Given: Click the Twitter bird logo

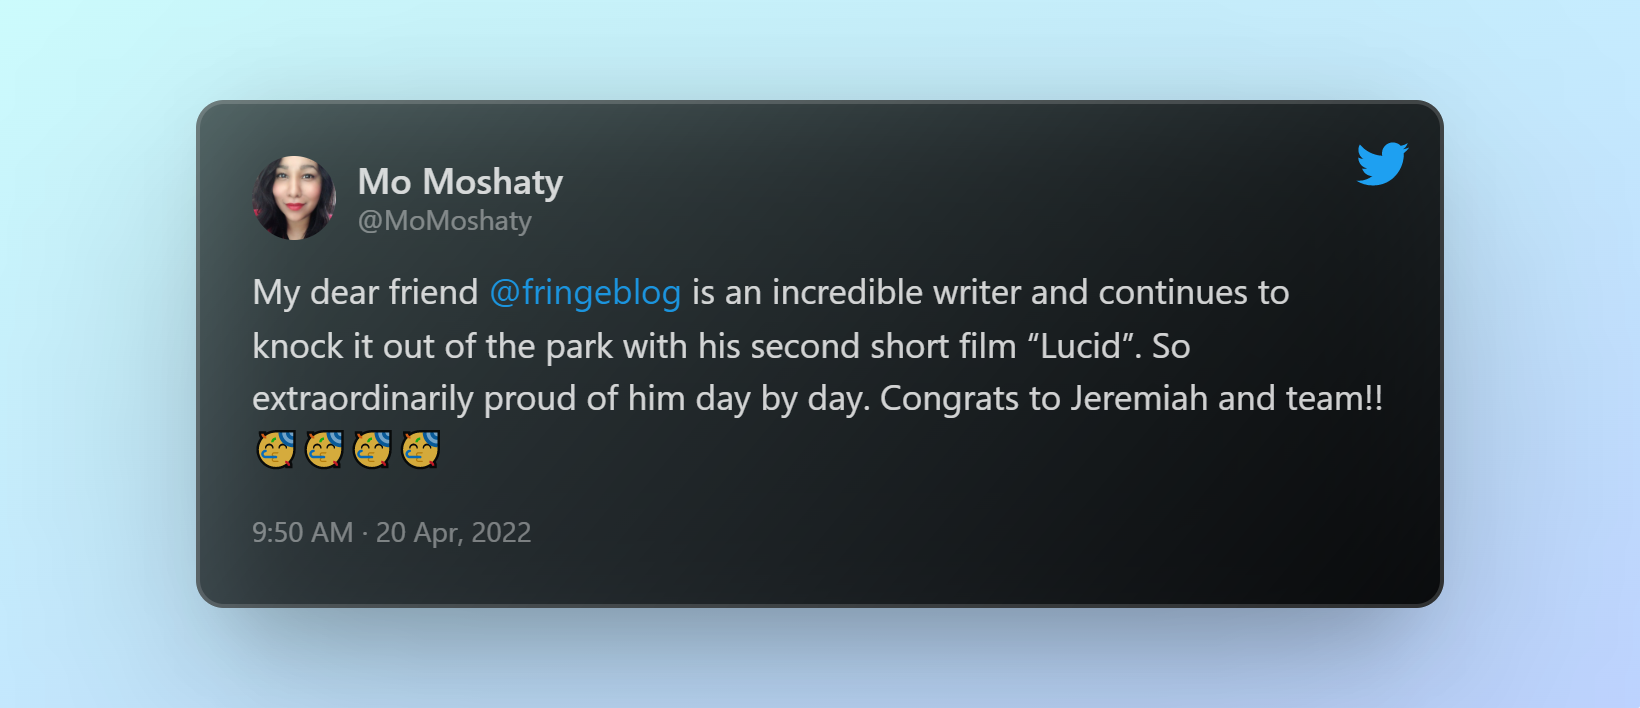Looking at the screenshot, I should pyautogui.click(x=1382, y=164).
